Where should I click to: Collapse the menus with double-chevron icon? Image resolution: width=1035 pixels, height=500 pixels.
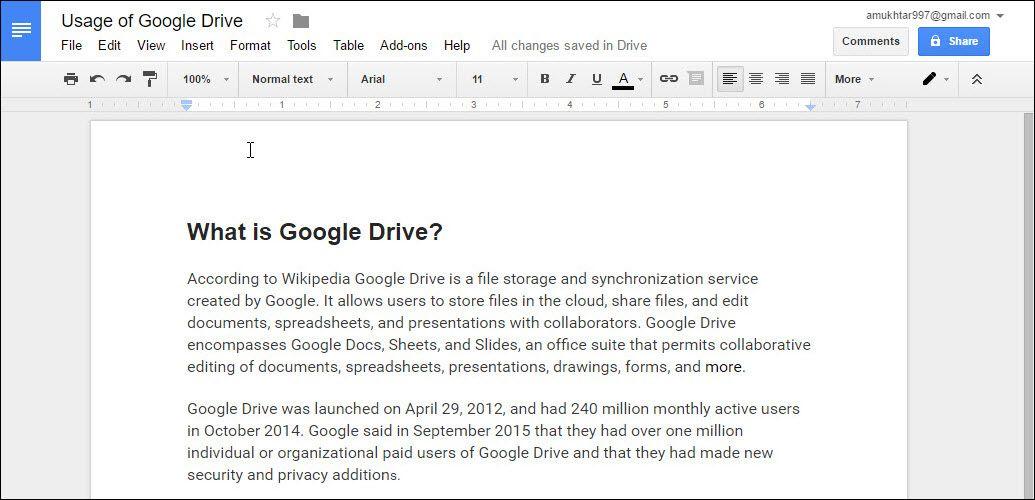(x=977, y=79)
